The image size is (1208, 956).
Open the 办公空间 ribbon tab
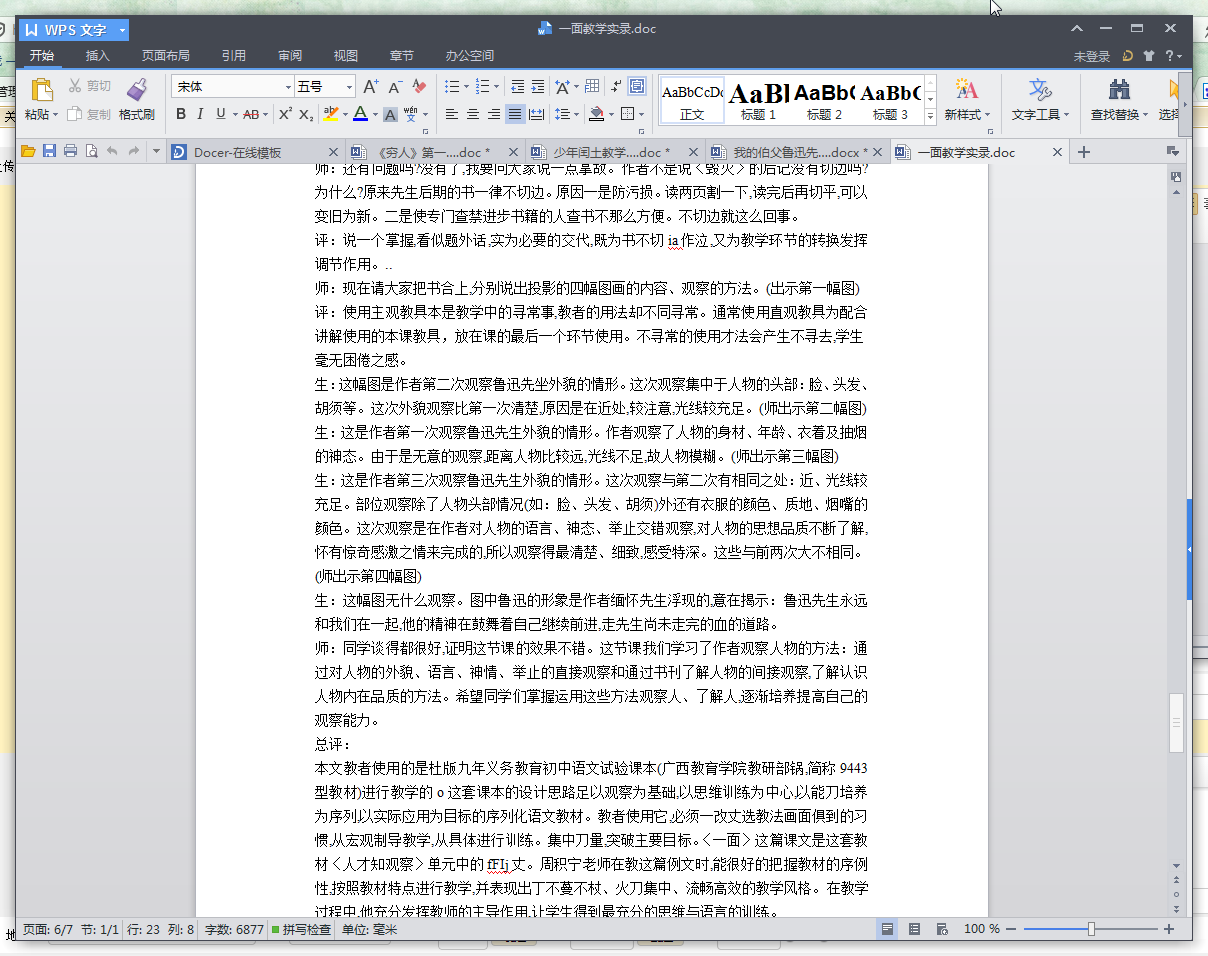(470, 56)
